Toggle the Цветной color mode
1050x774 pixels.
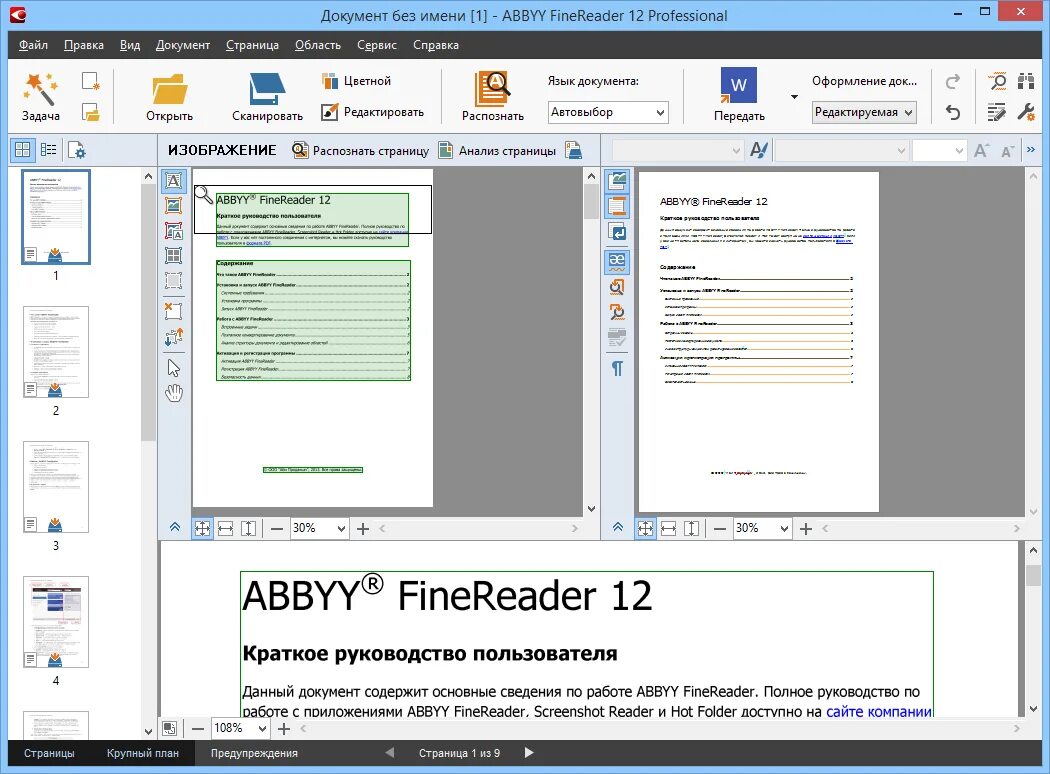[356, 81]
